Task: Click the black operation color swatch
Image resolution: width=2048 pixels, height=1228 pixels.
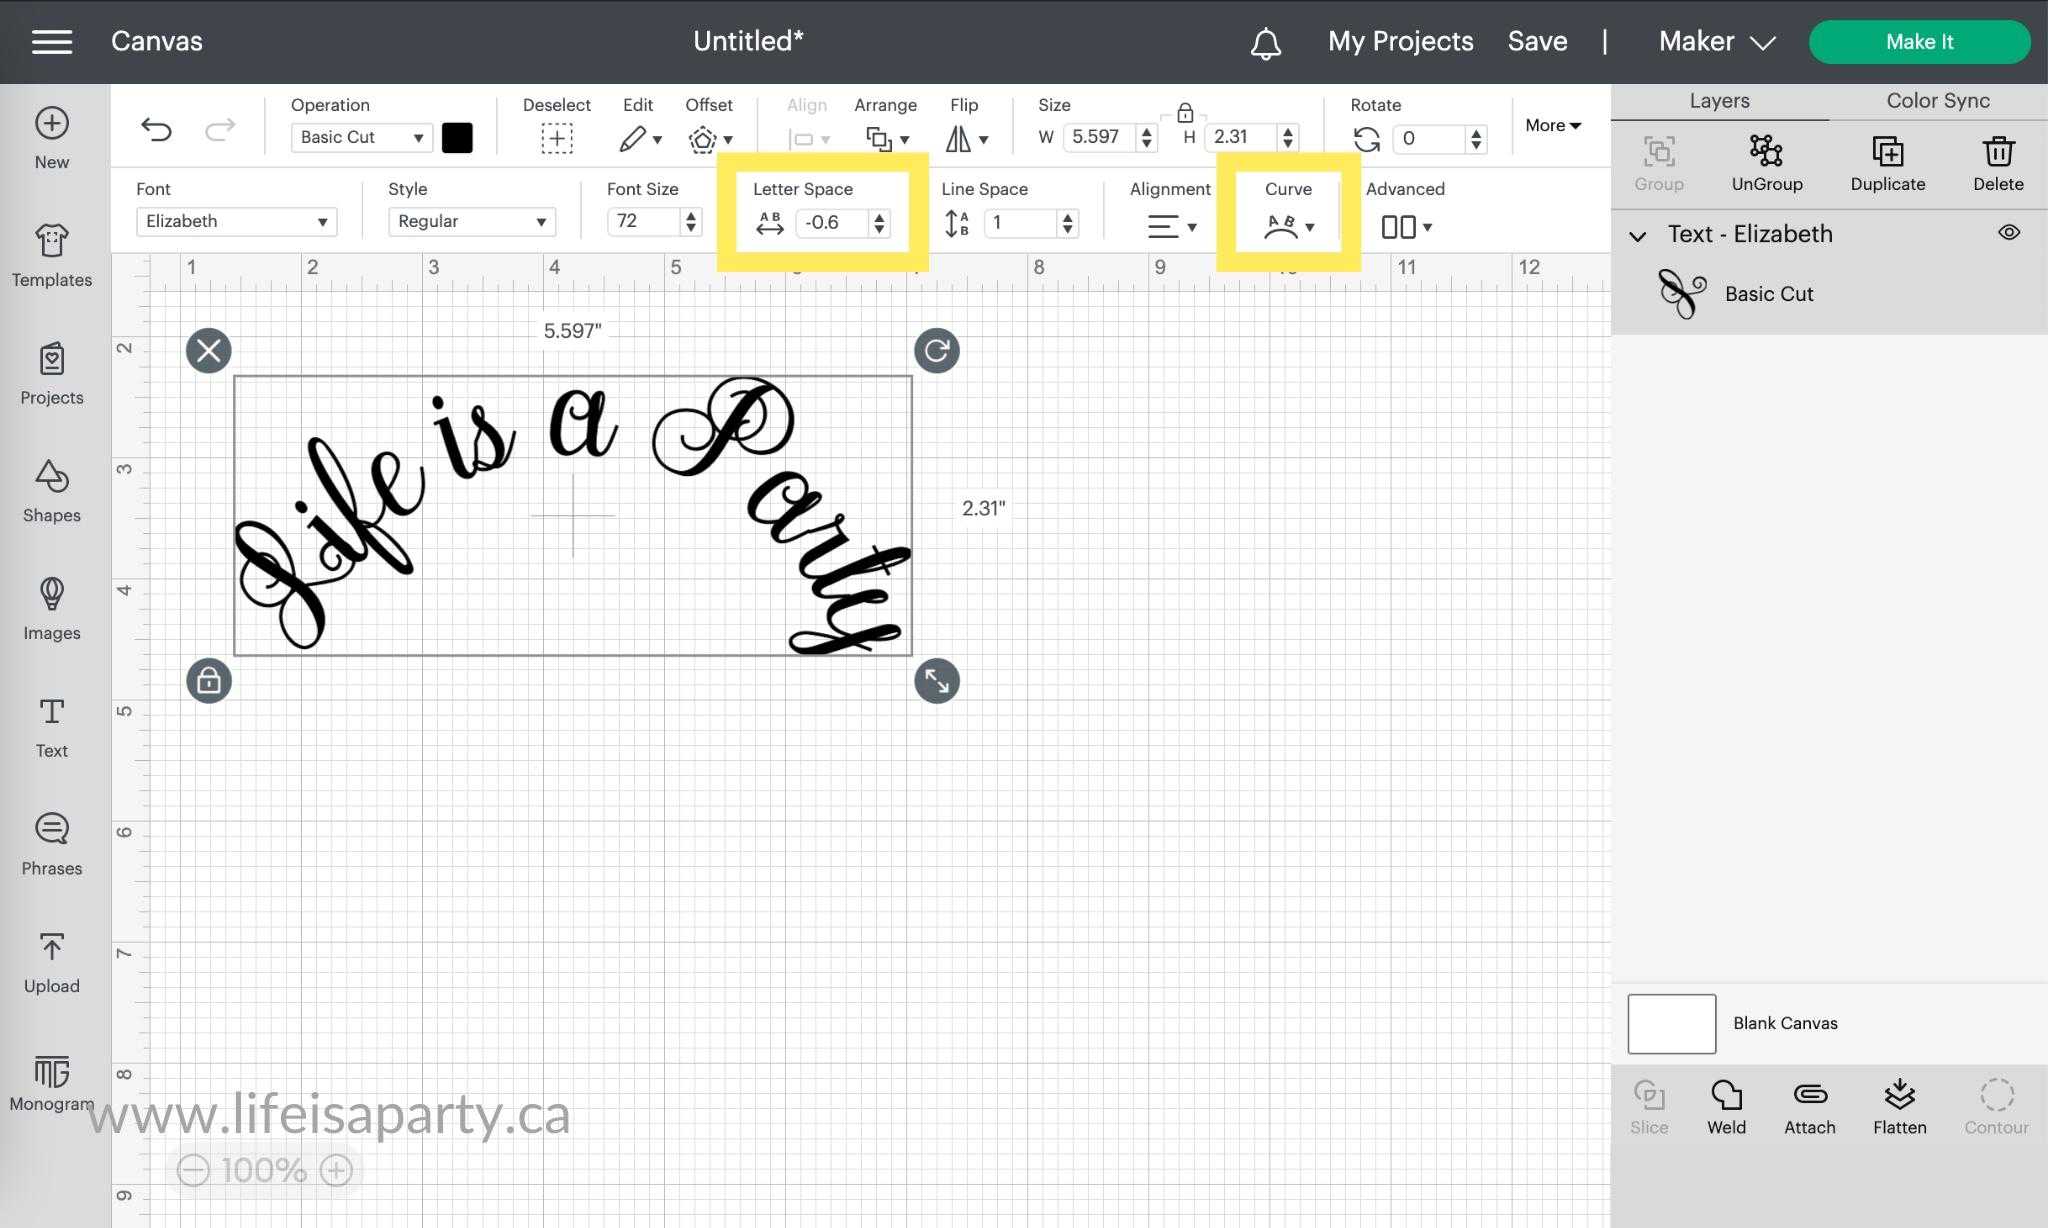Action: point(457,138)
